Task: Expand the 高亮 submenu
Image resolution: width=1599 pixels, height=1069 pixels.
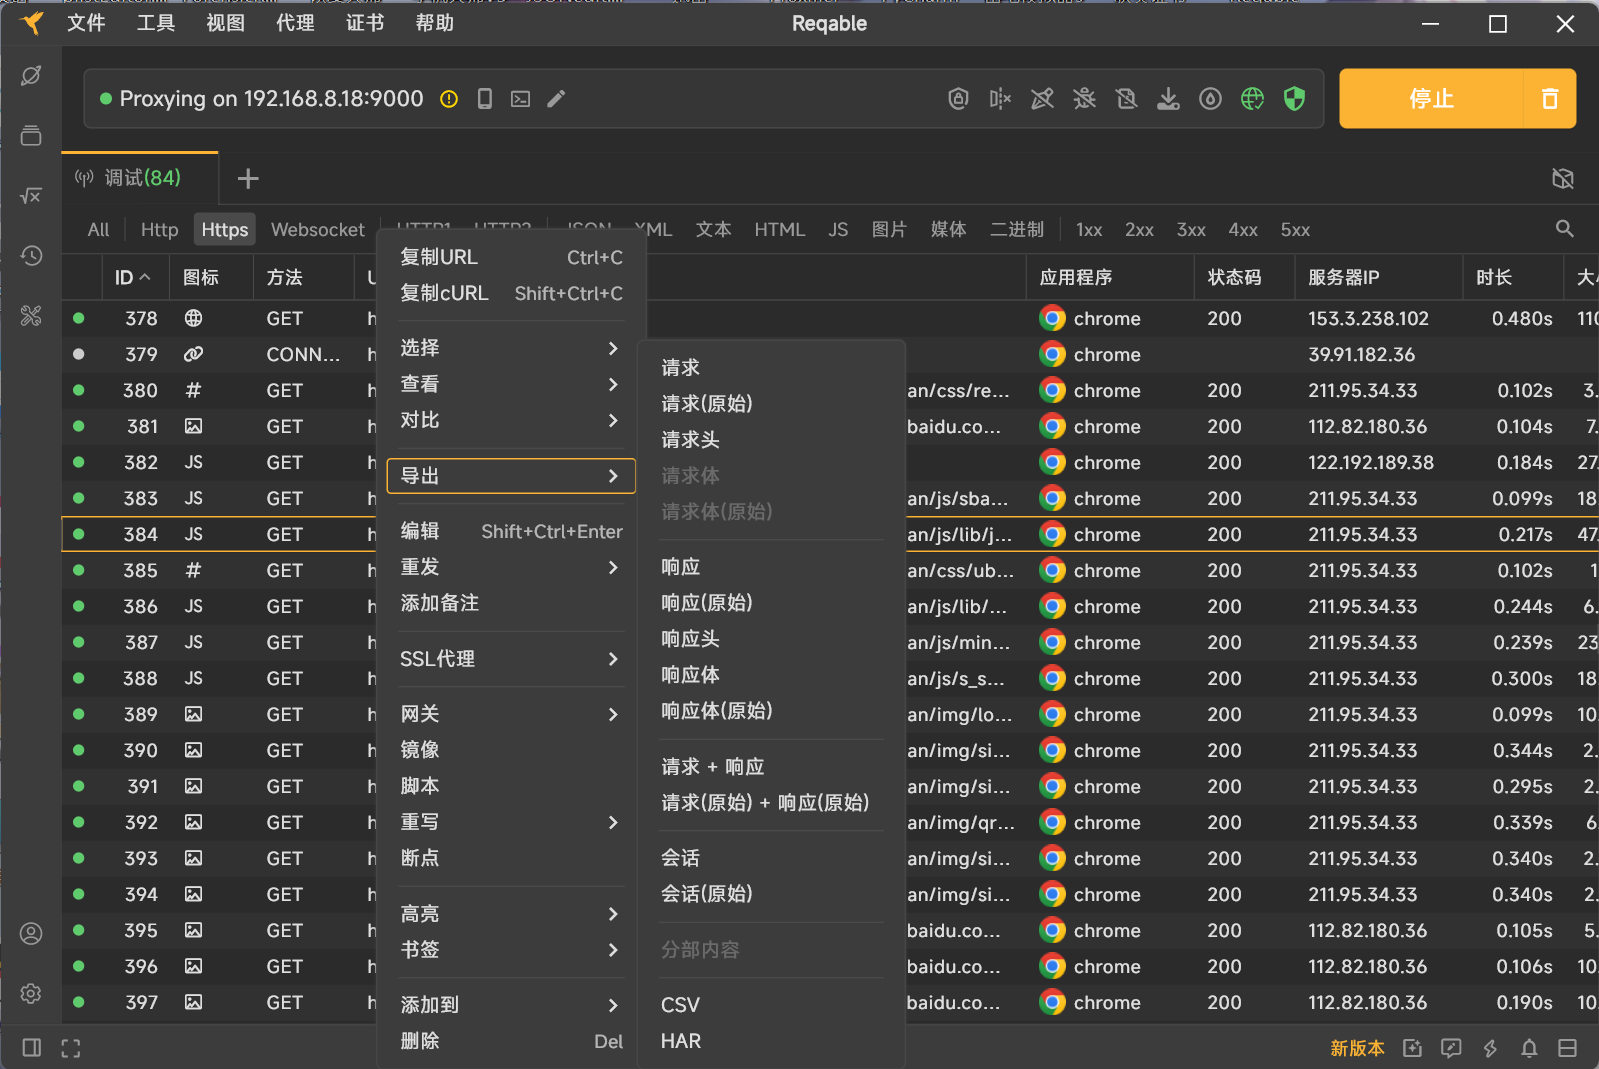Action: (511, 914)
